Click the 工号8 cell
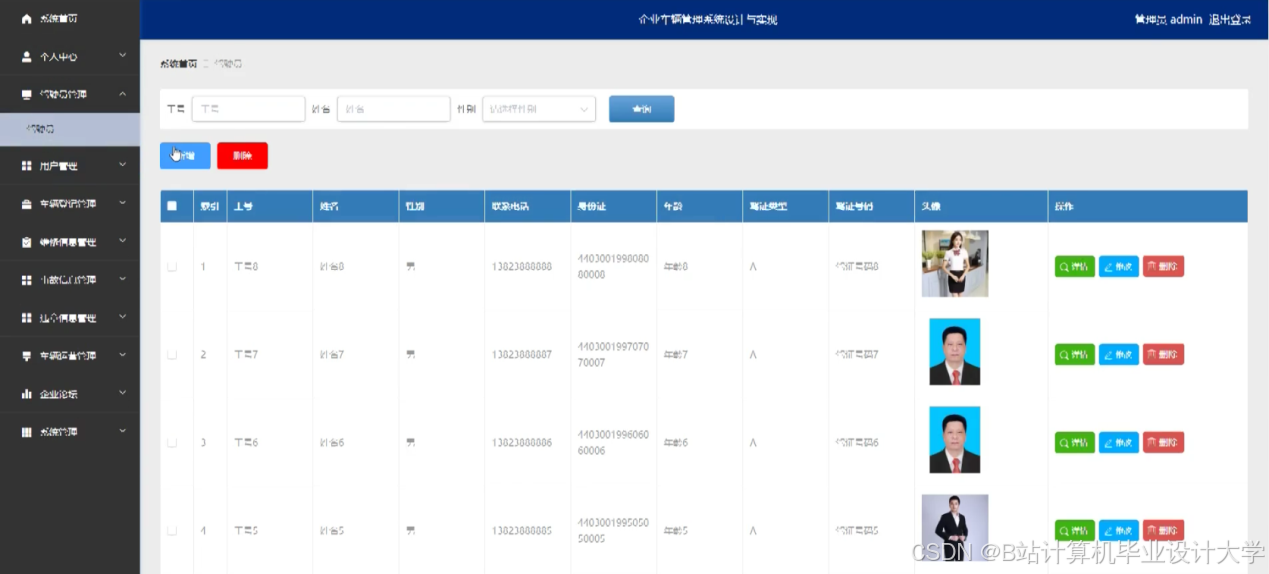1269x574 pixels. (246, 267)
